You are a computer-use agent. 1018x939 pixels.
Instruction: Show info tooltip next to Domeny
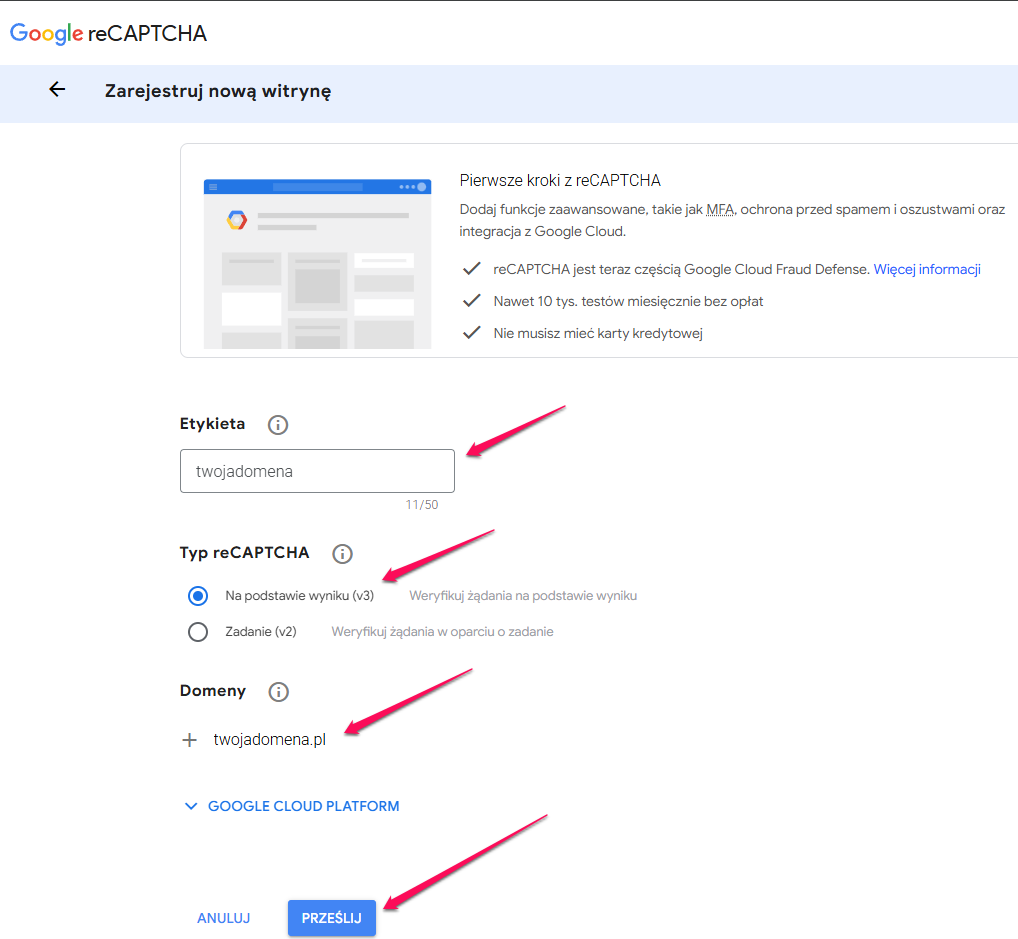279,692
